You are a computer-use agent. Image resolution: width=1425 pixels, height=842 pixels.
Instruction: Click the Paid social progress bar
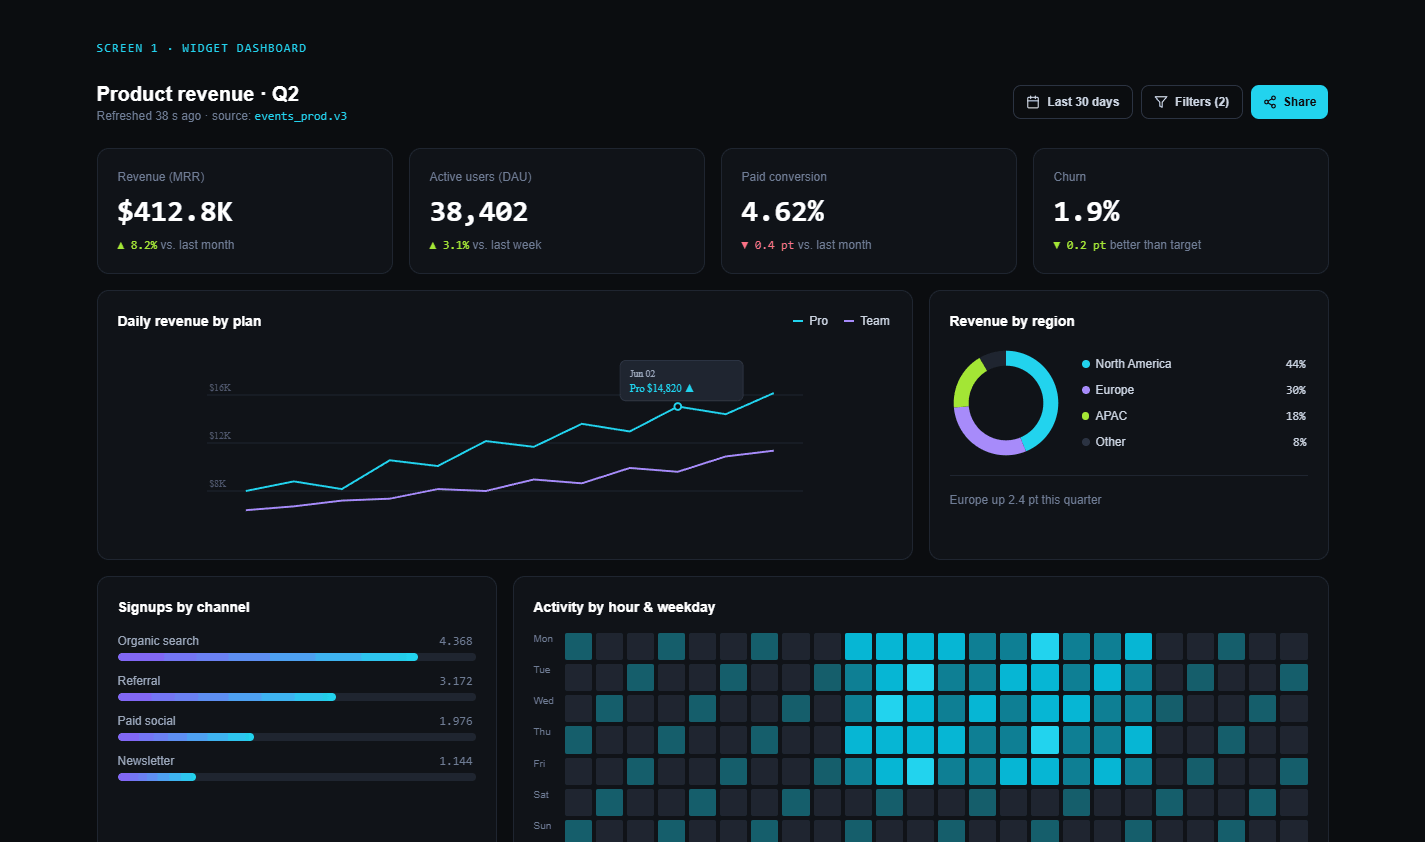click(297, 737)
